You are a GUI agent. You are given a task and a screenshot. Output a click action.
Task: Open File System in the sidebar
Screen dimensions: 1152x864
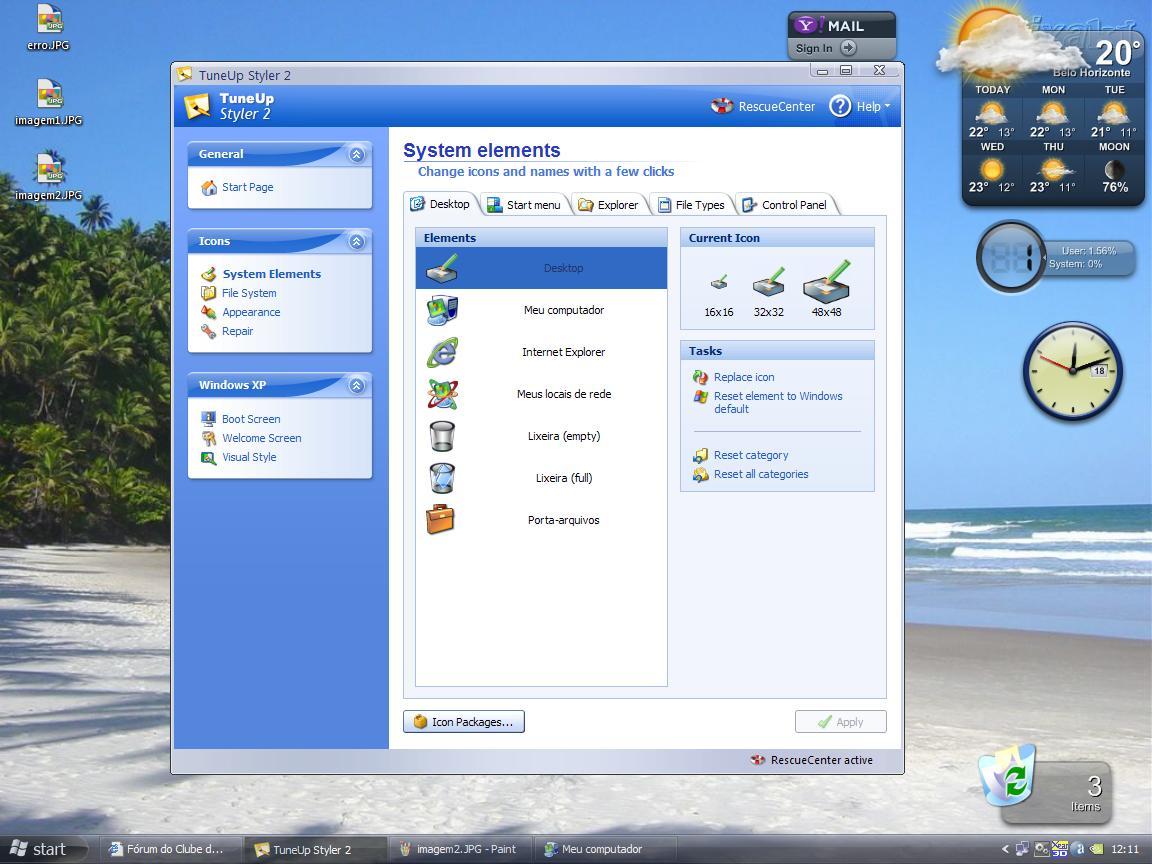249,293
